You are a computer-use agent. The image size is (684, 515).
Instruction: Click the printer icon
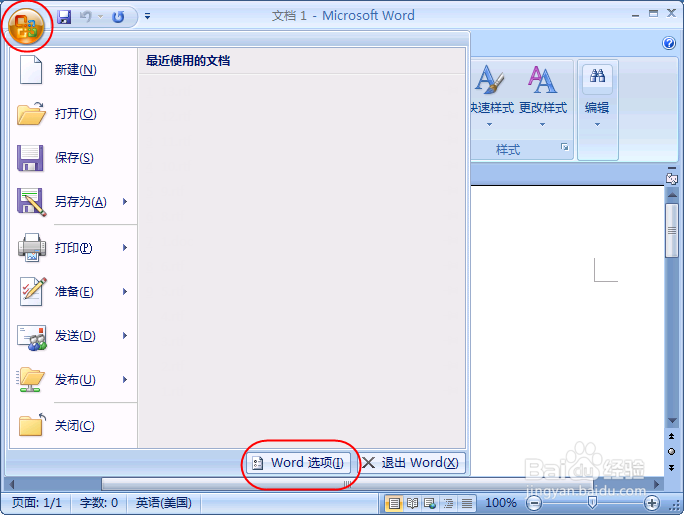(31, 247)
